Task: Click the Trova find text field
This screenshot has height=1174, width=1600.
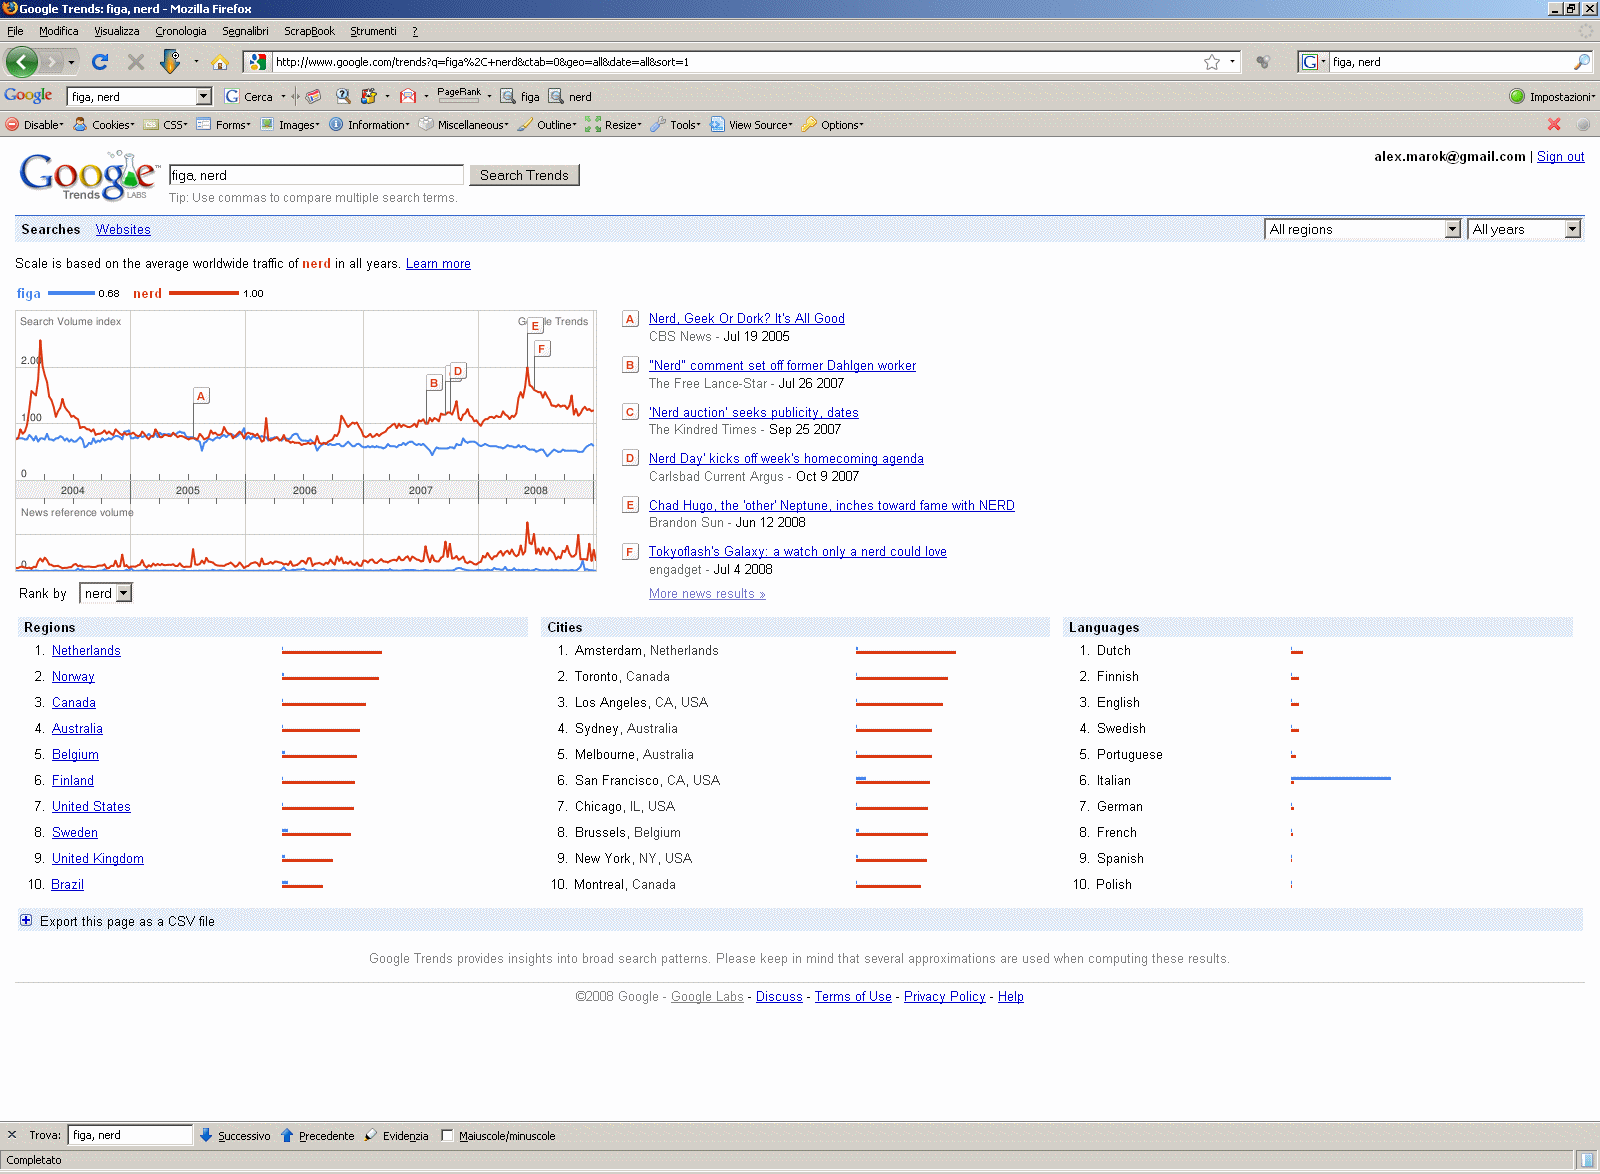Action: coord(130,1135)
